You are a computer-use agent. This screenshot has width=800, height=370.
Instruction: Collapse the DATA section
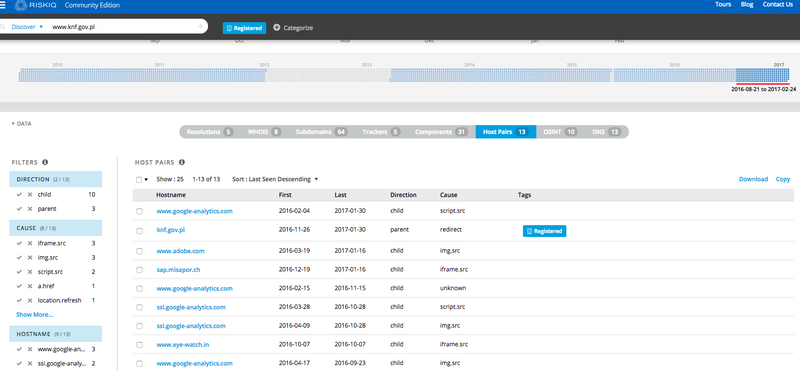tap(21, 124)
